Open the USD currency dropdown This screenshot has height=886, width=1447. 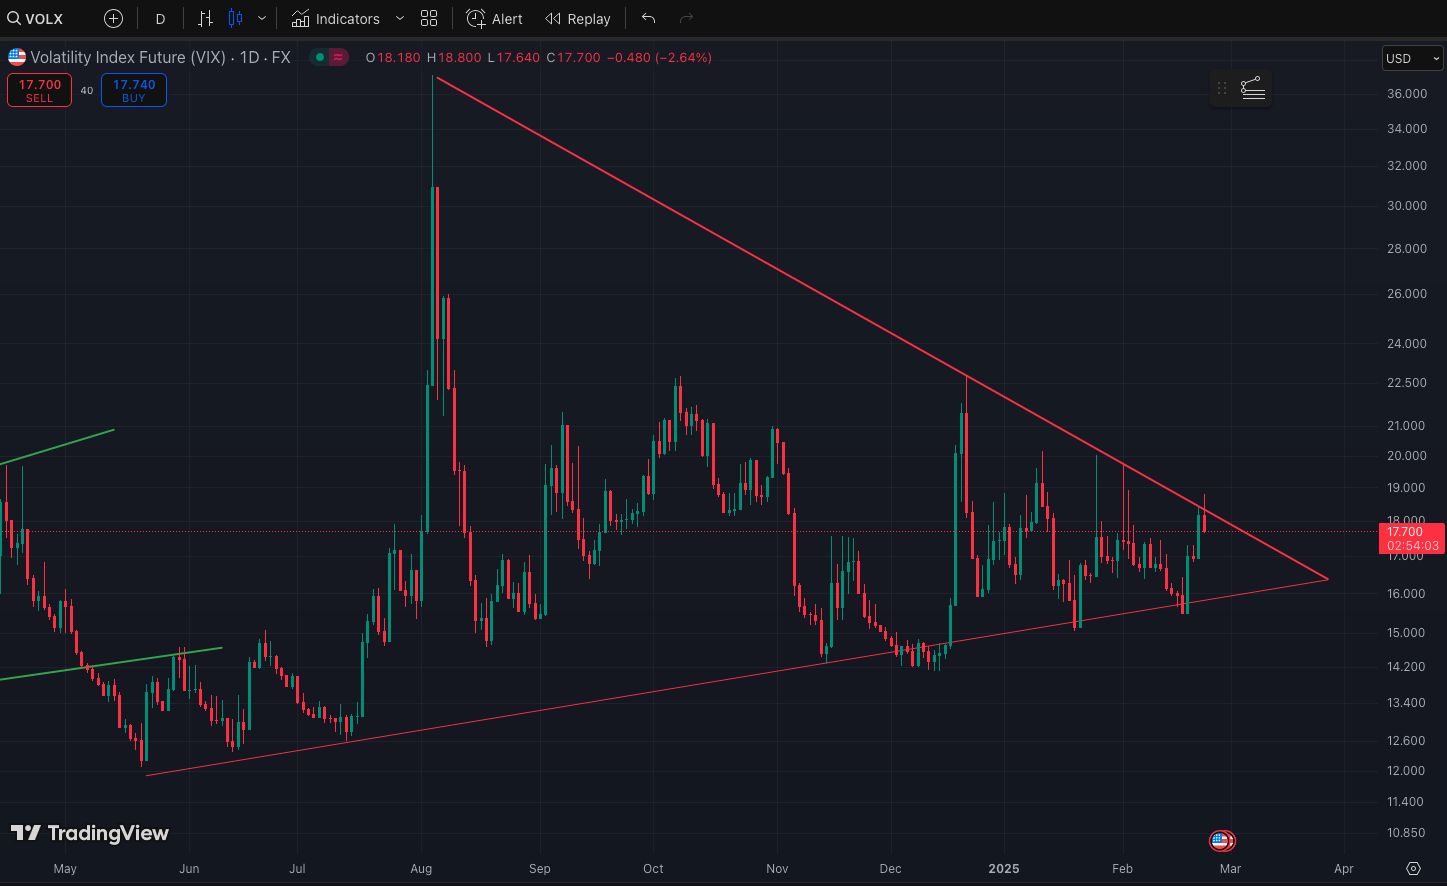pyautogui.click(x=1413, y=58)
